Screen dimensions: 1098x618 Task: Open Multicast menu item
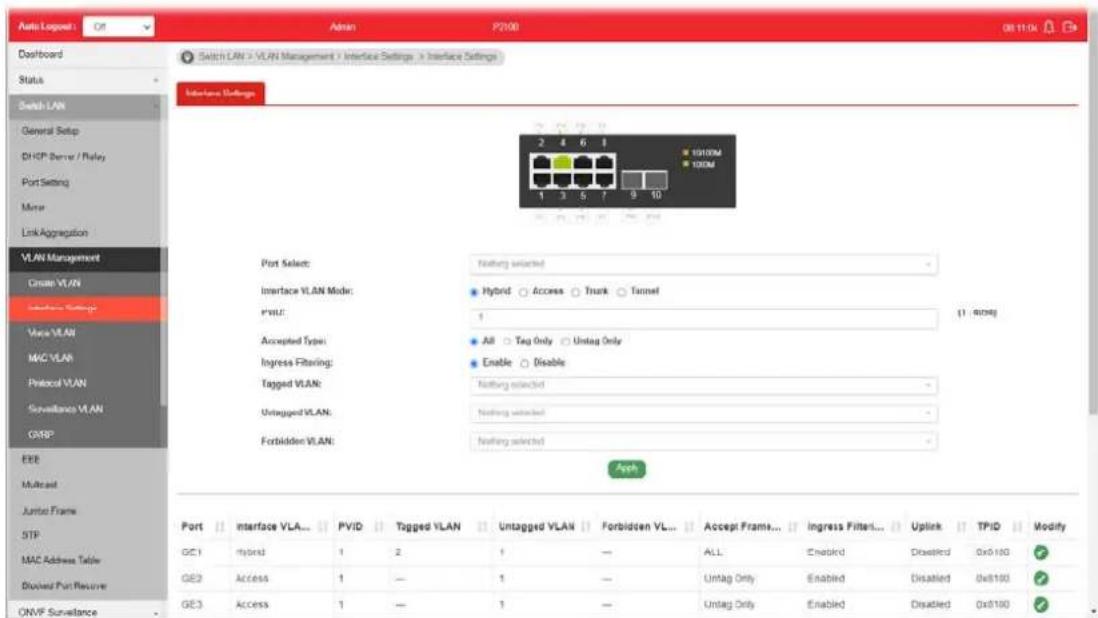click(x=40, y=485)
